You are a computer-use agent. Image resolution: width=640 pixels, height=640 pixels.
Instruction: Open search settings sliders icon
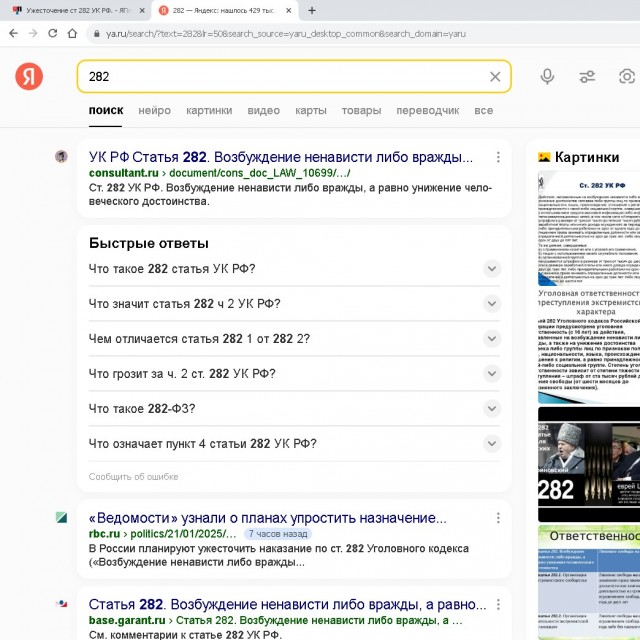pyautogui.click(x=587, y=76)
